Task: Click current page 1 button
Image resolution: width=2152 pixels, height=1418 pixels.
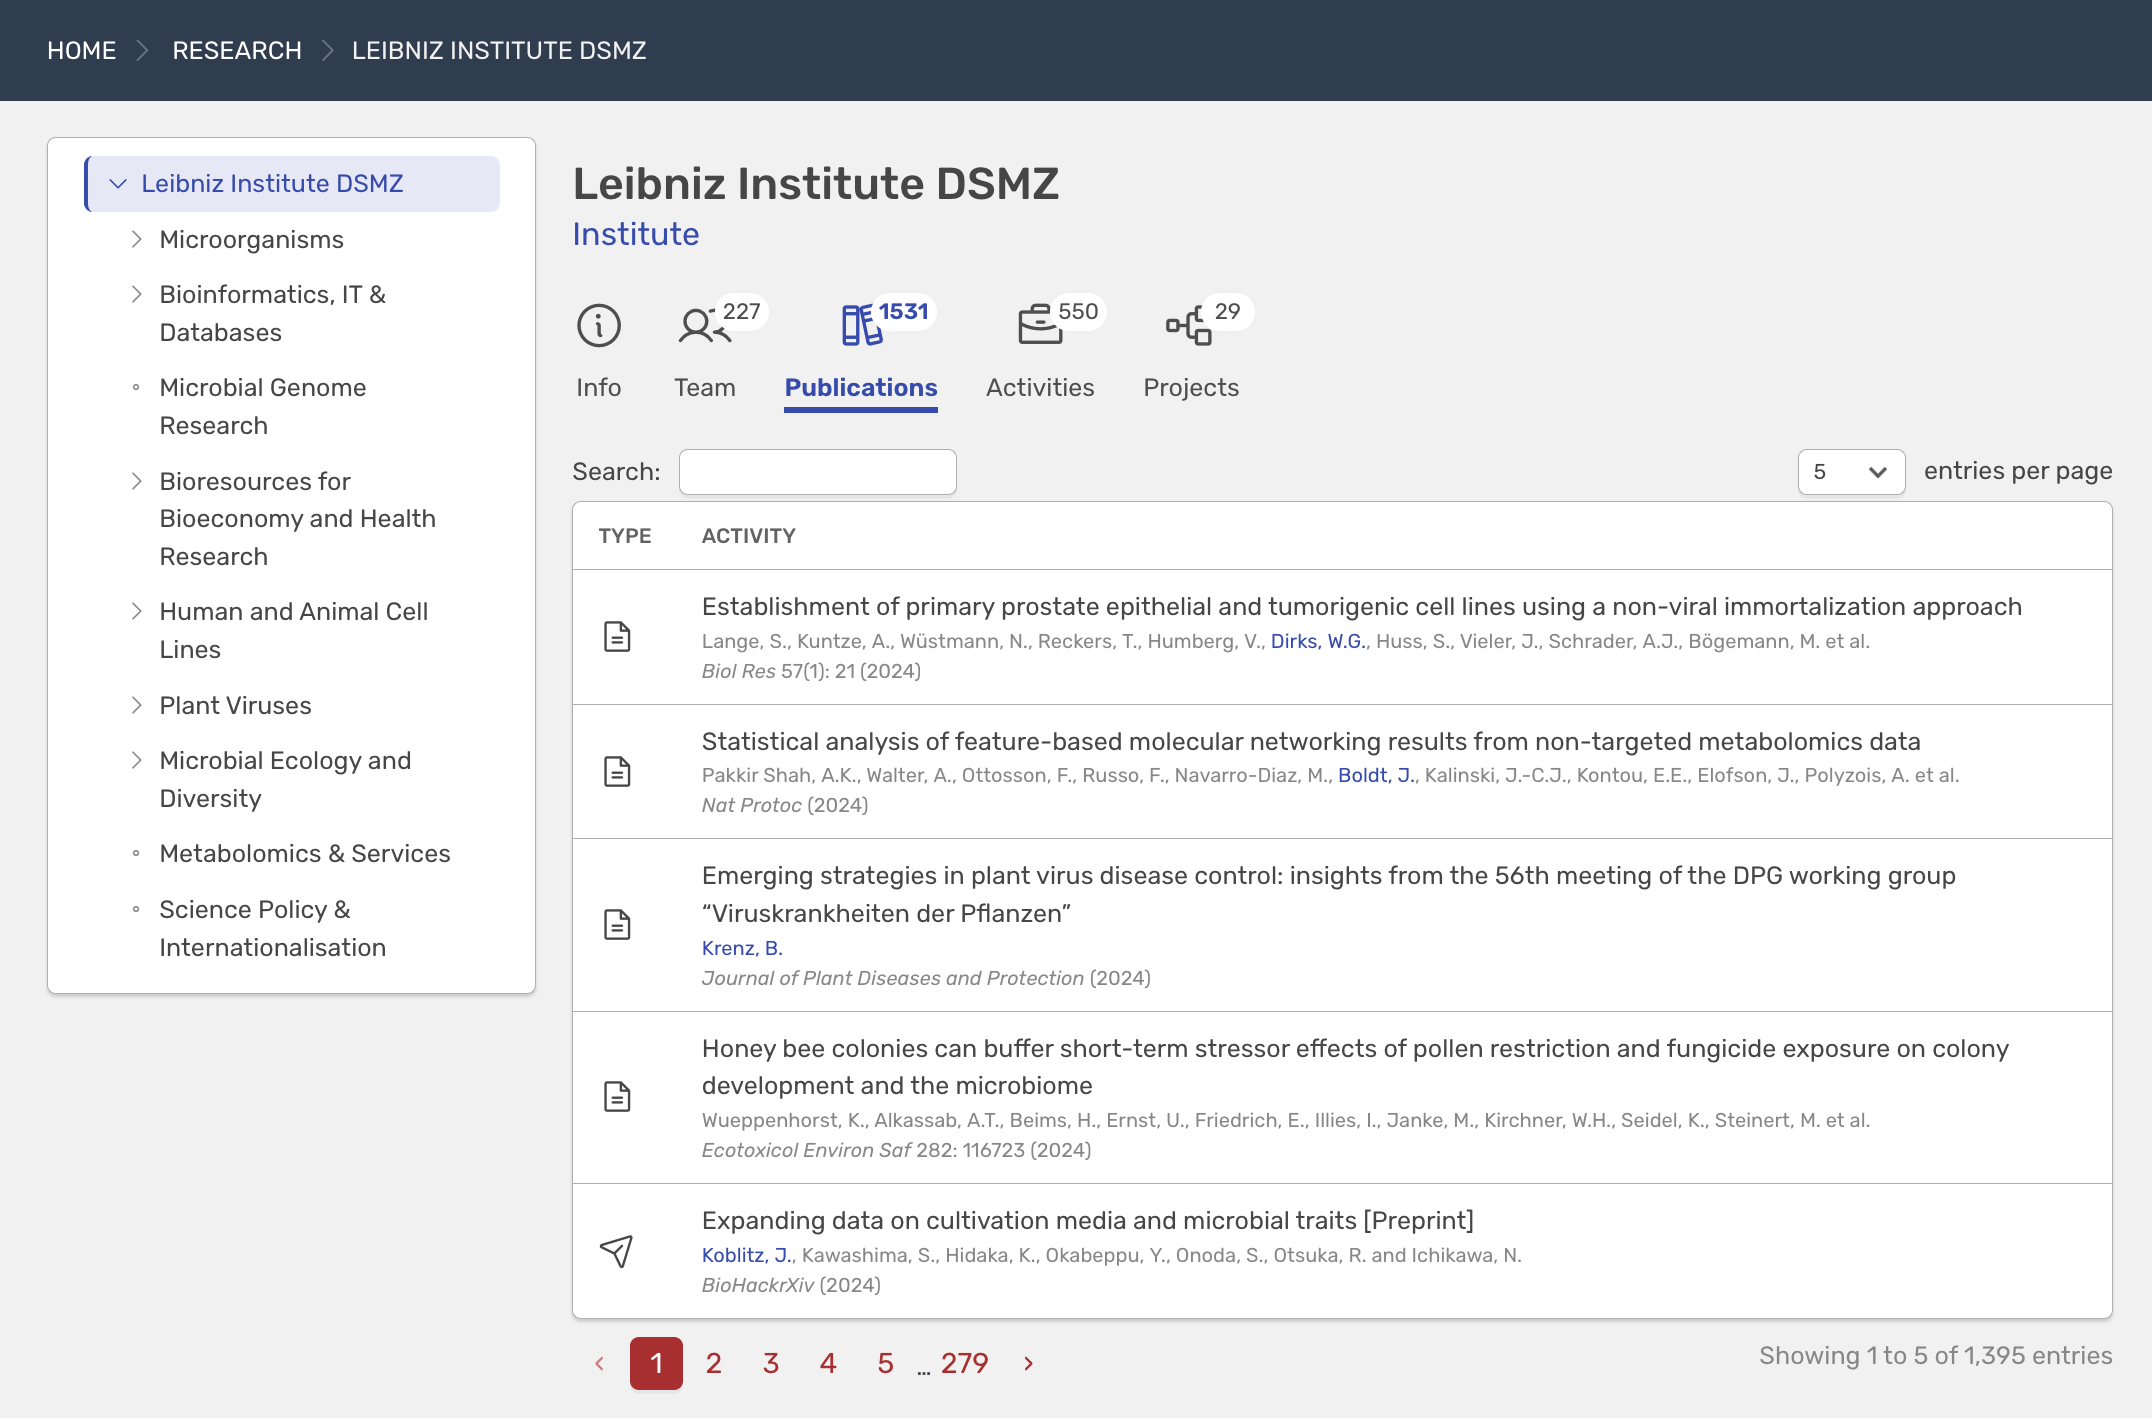Action: point(656,1363)
